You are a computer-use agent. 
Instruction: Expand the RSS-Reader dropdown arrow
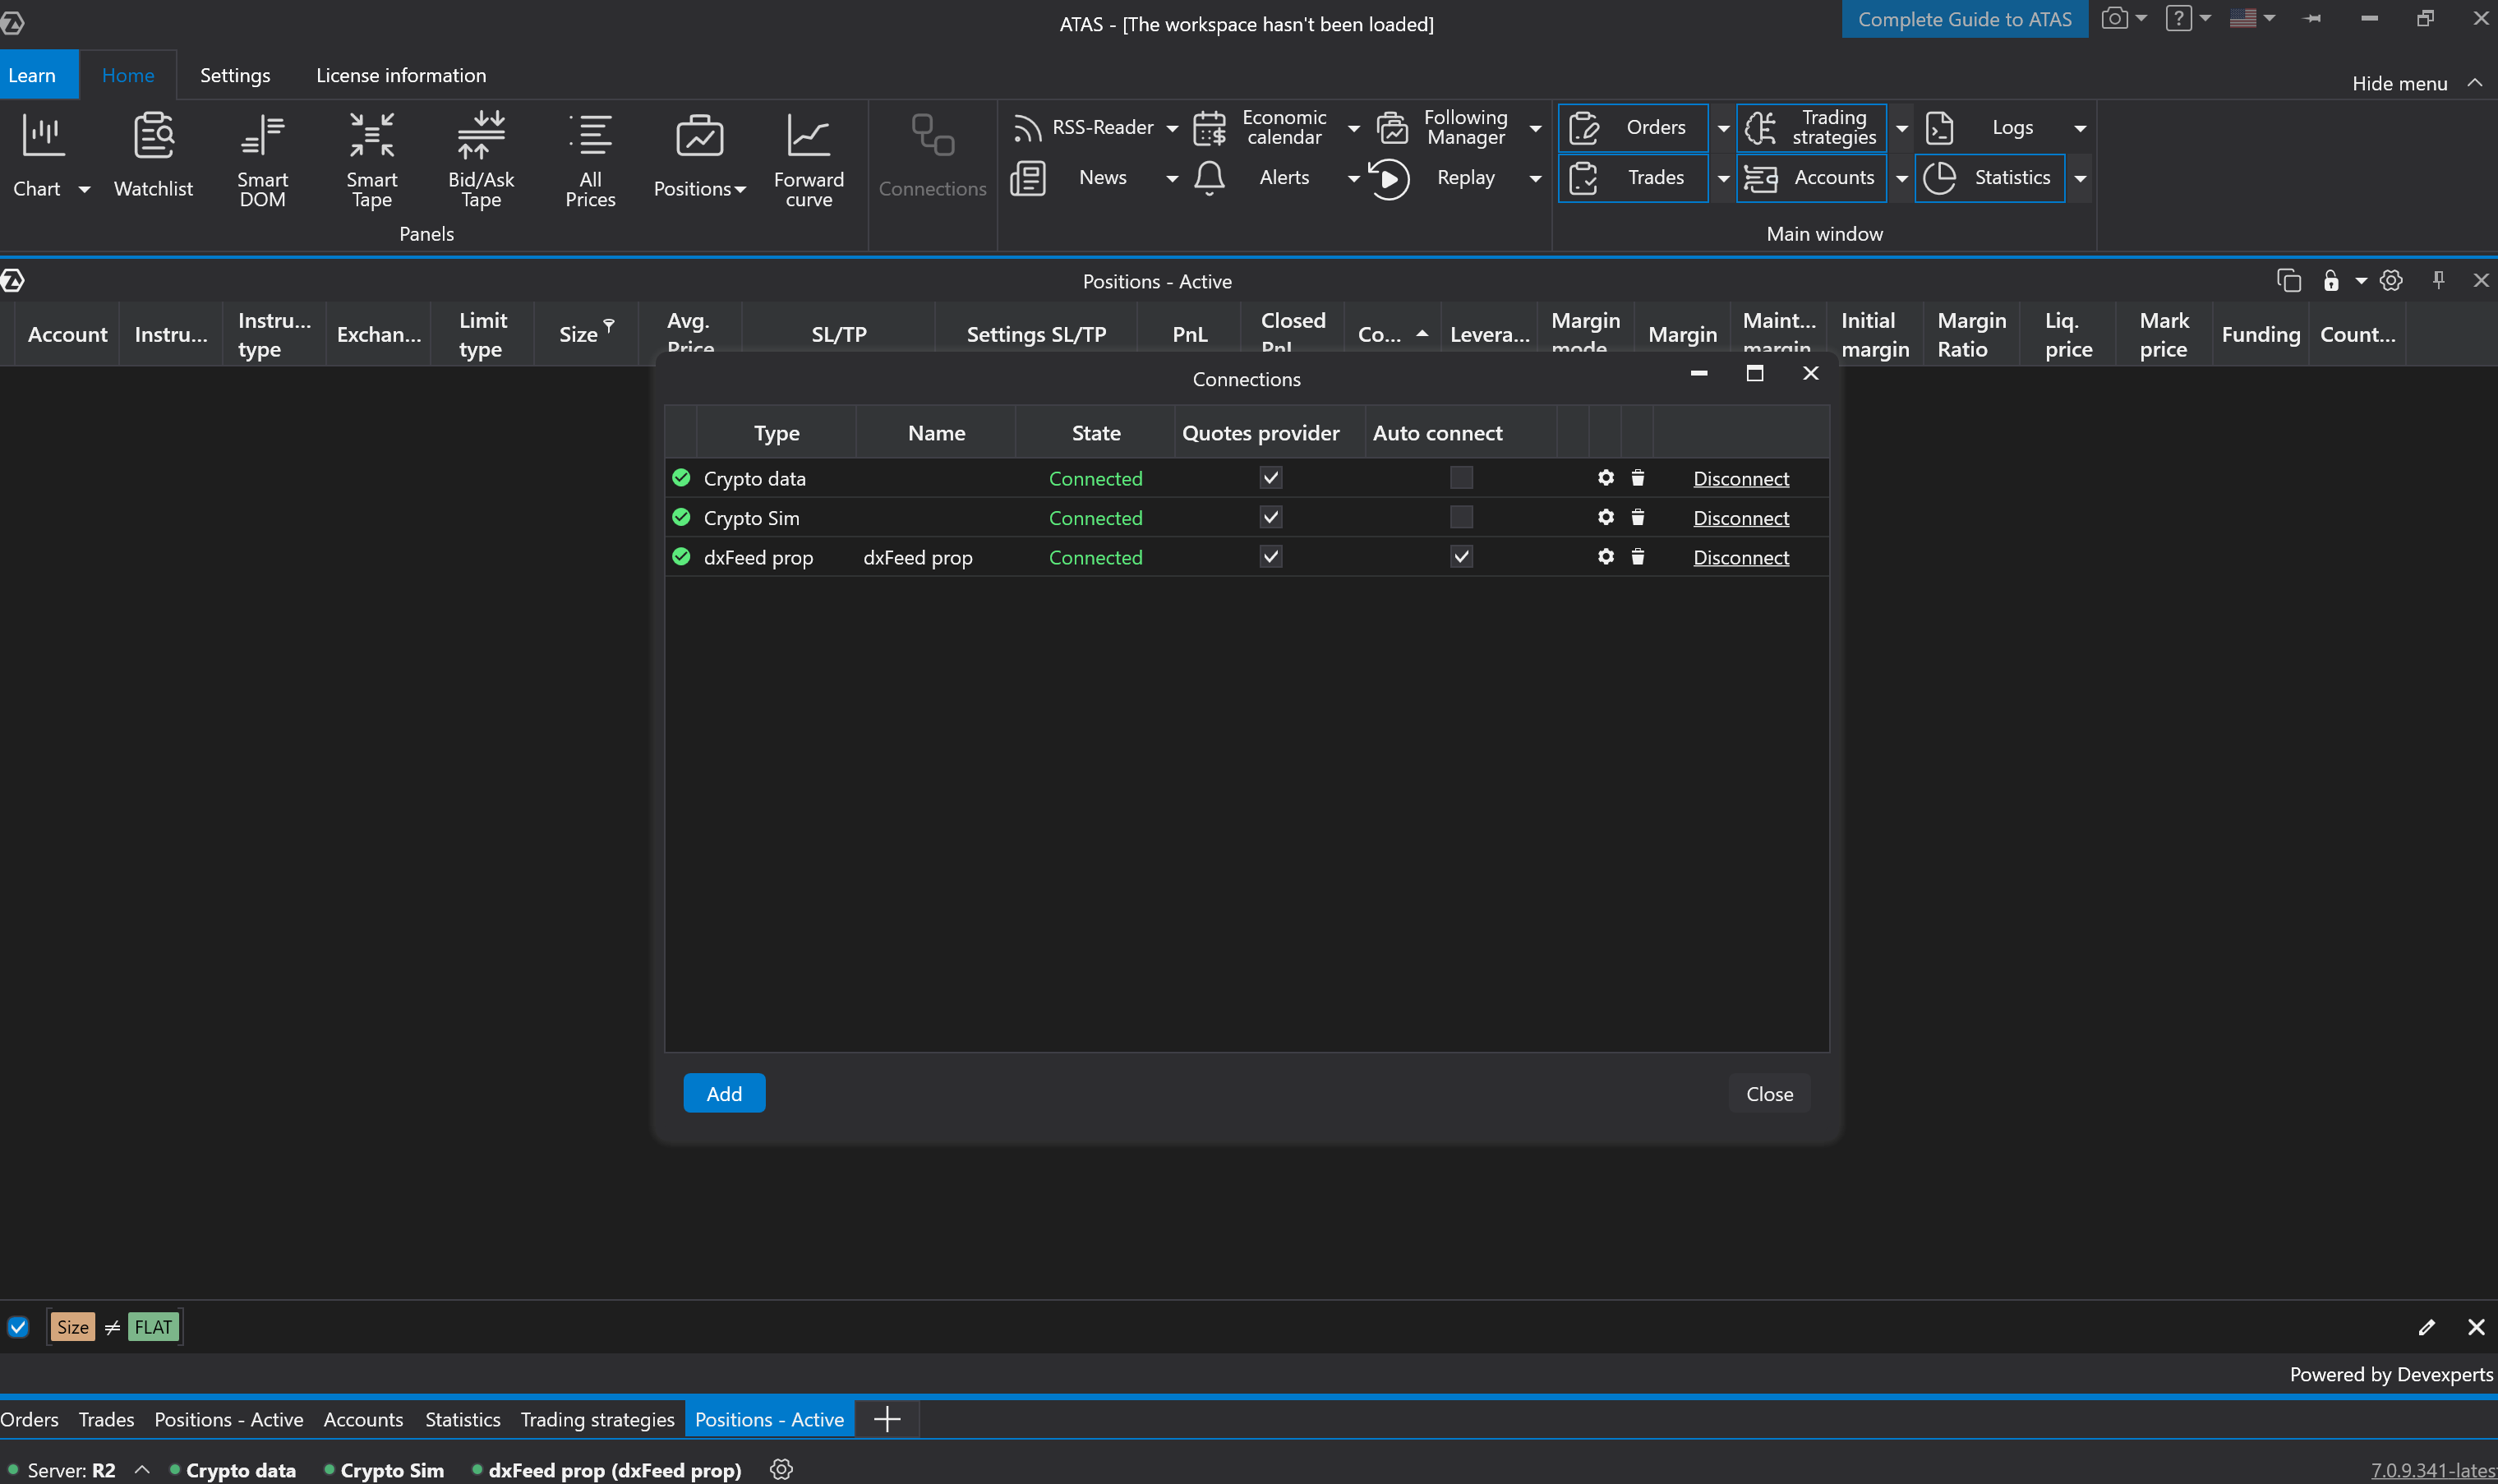pyautogui.click(x=1172, y=128)
